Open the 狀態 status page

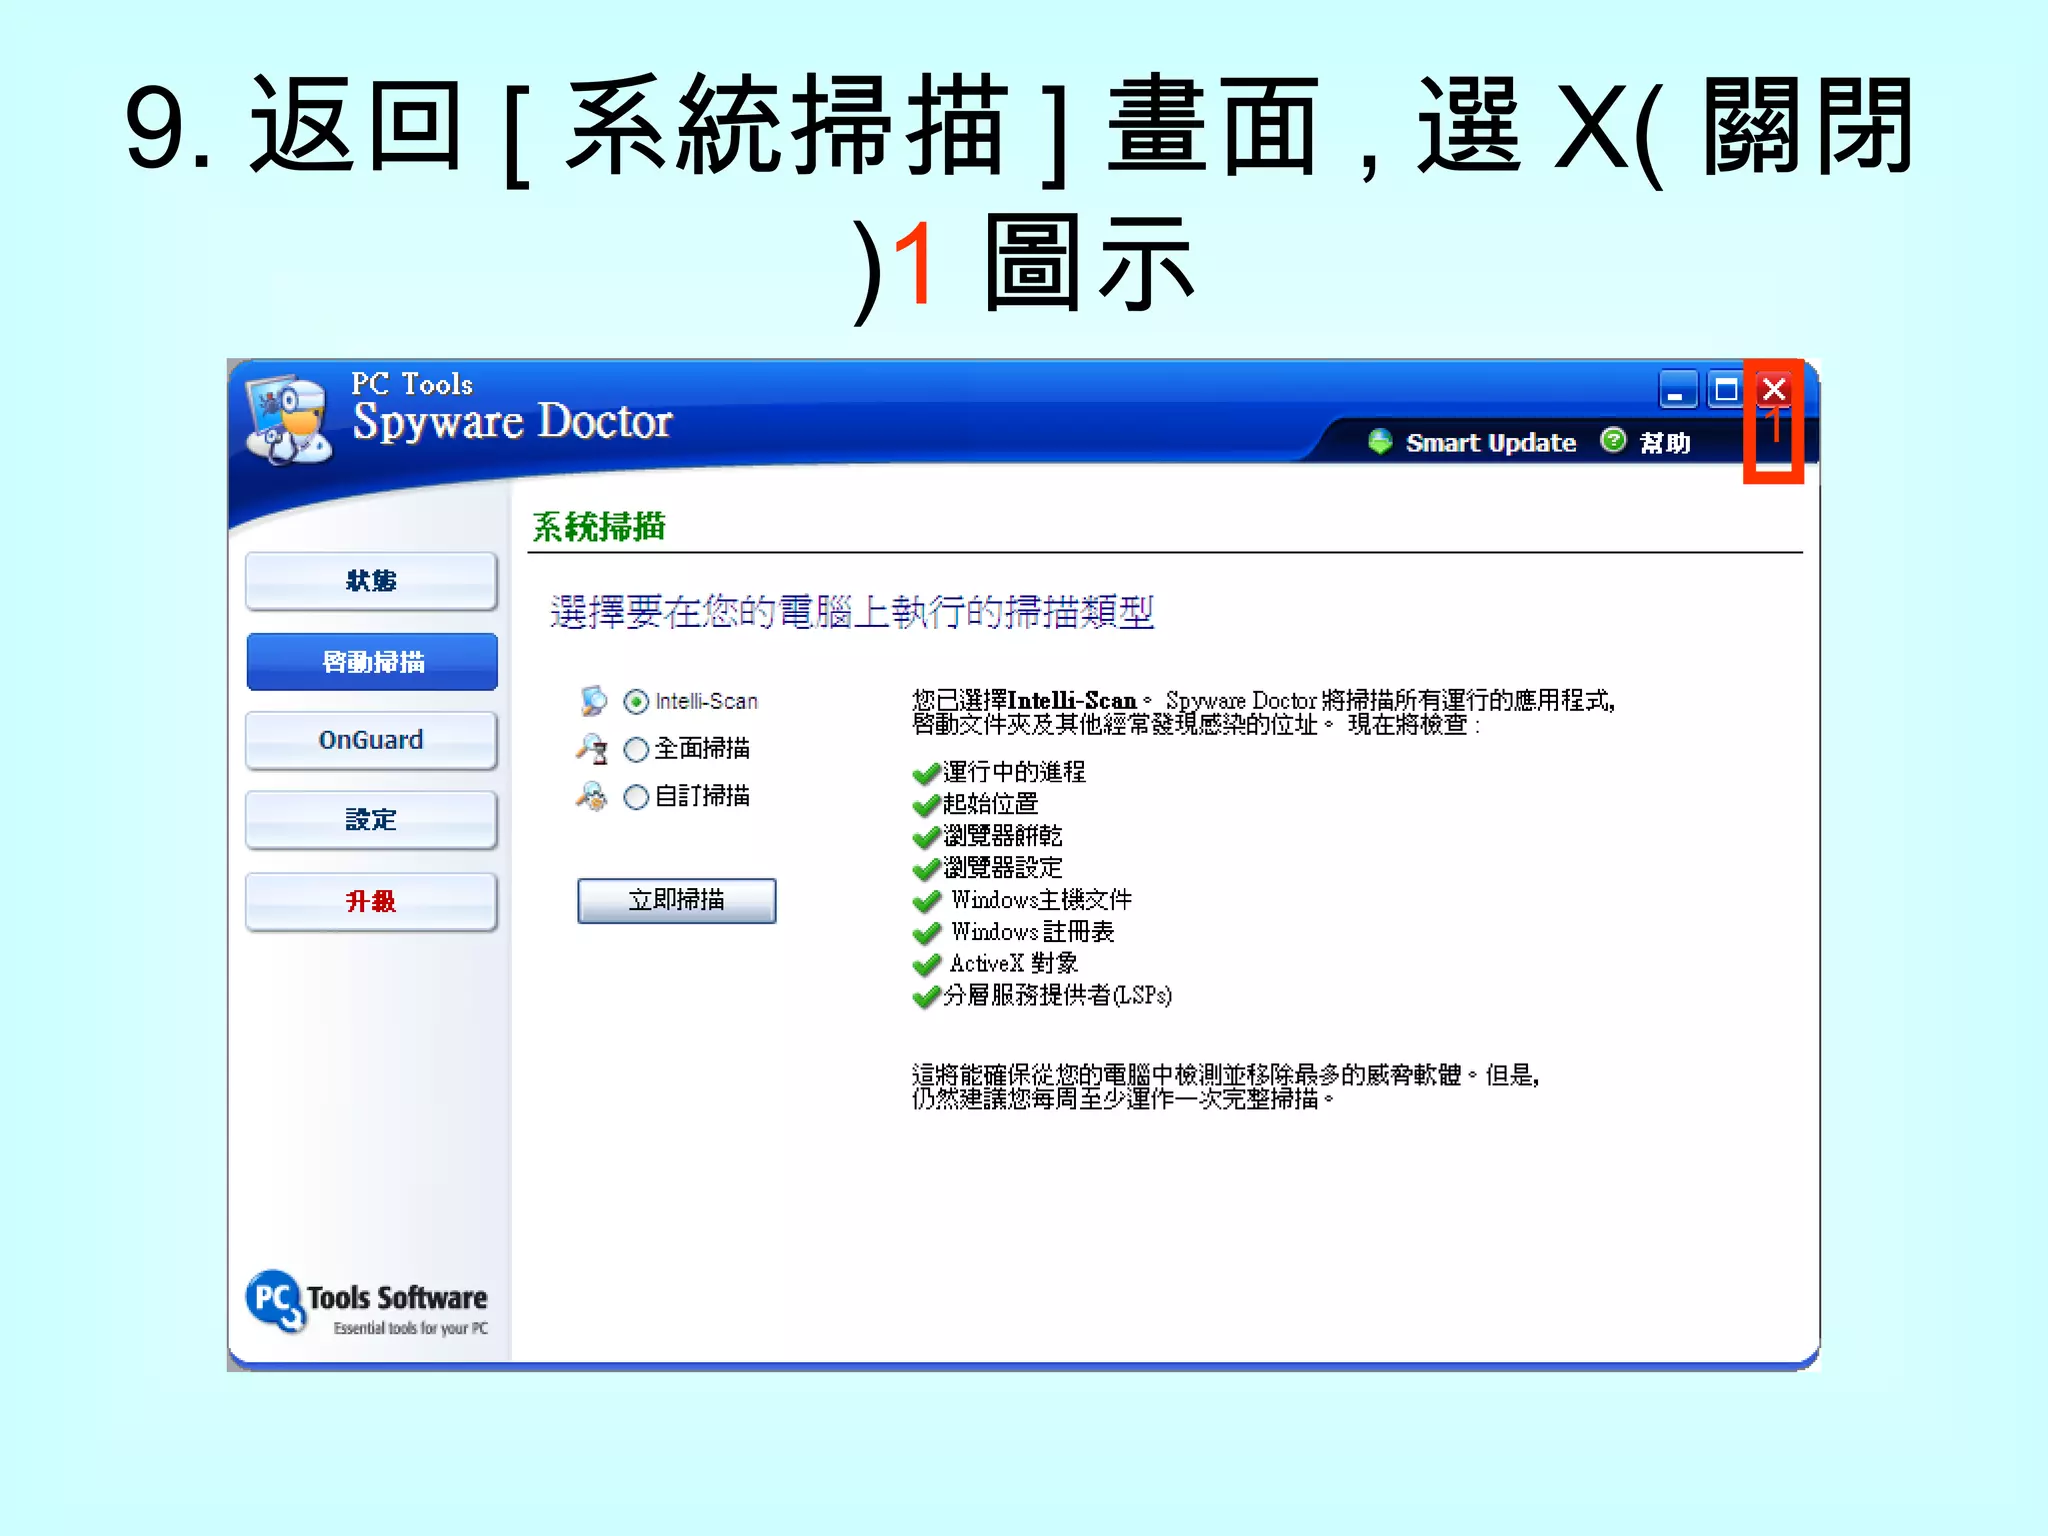click(371, 581)
